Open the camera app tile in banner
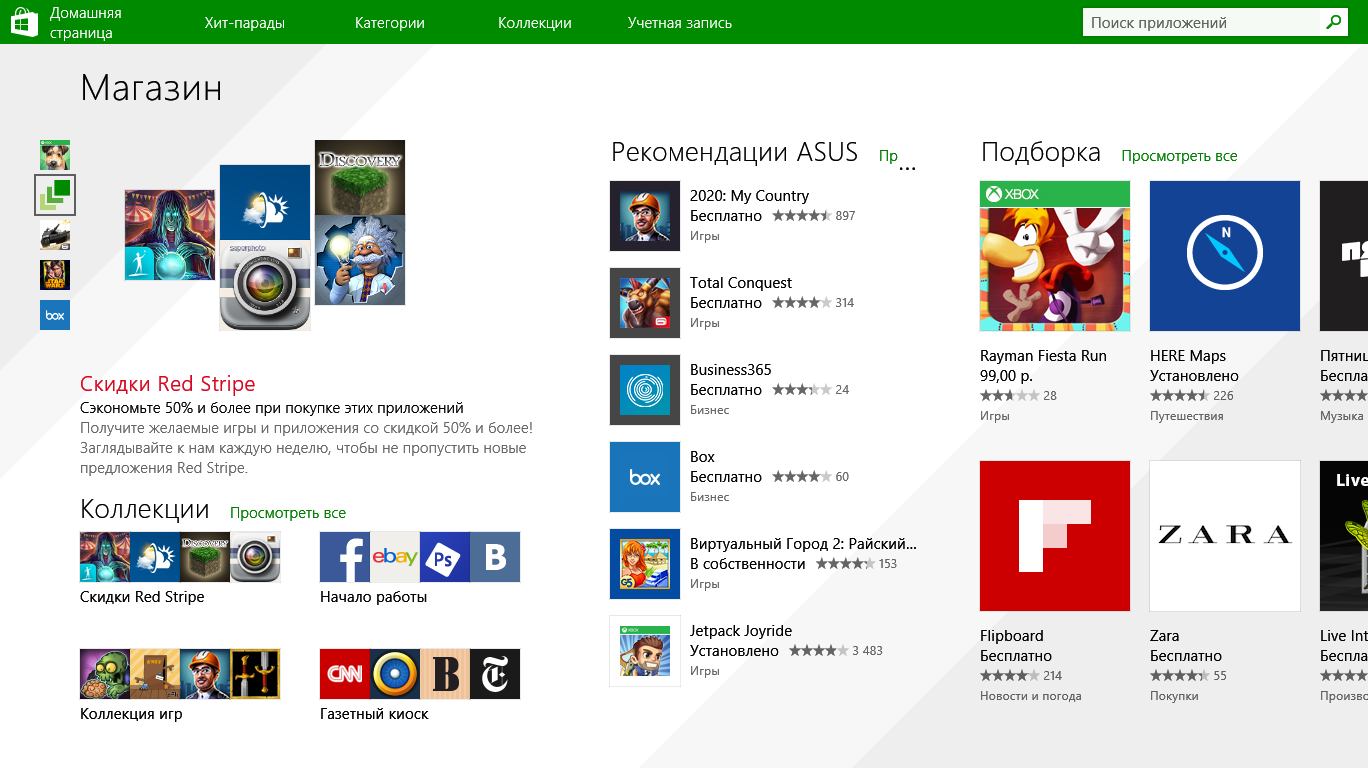The image size is (1368, 768). [x=265, y=285]
